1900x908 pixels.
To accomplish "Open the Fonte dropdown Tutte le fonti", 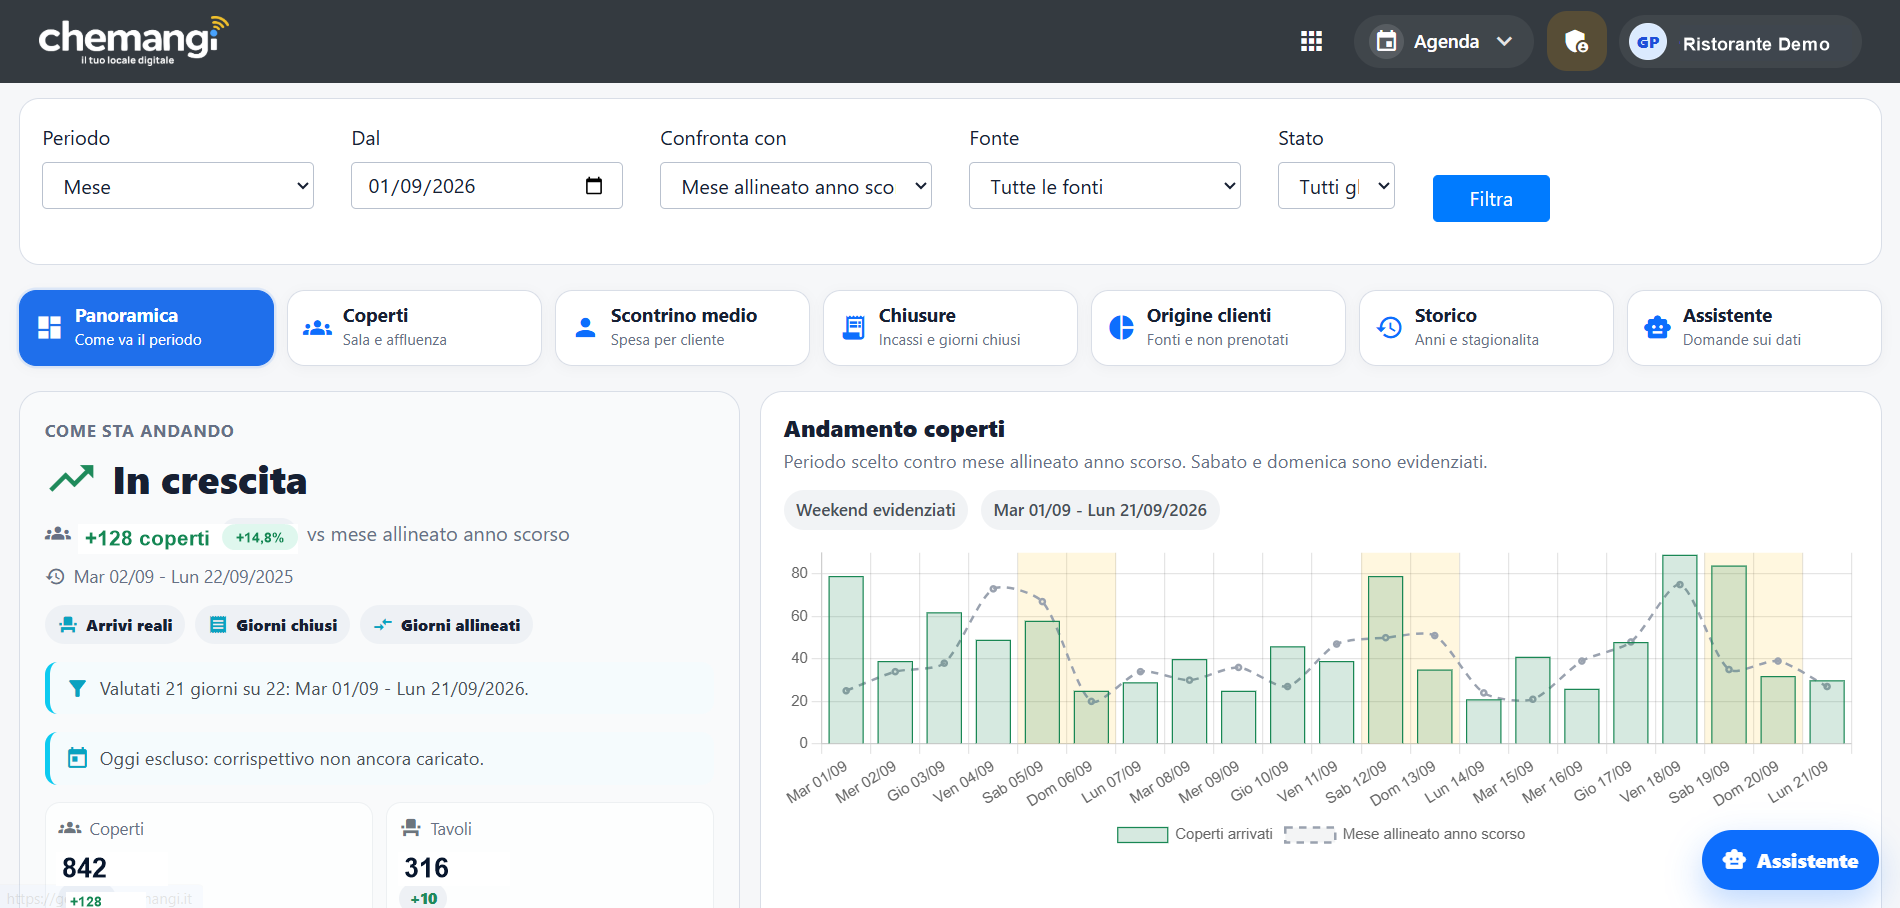I will (x=1105, y=186).
